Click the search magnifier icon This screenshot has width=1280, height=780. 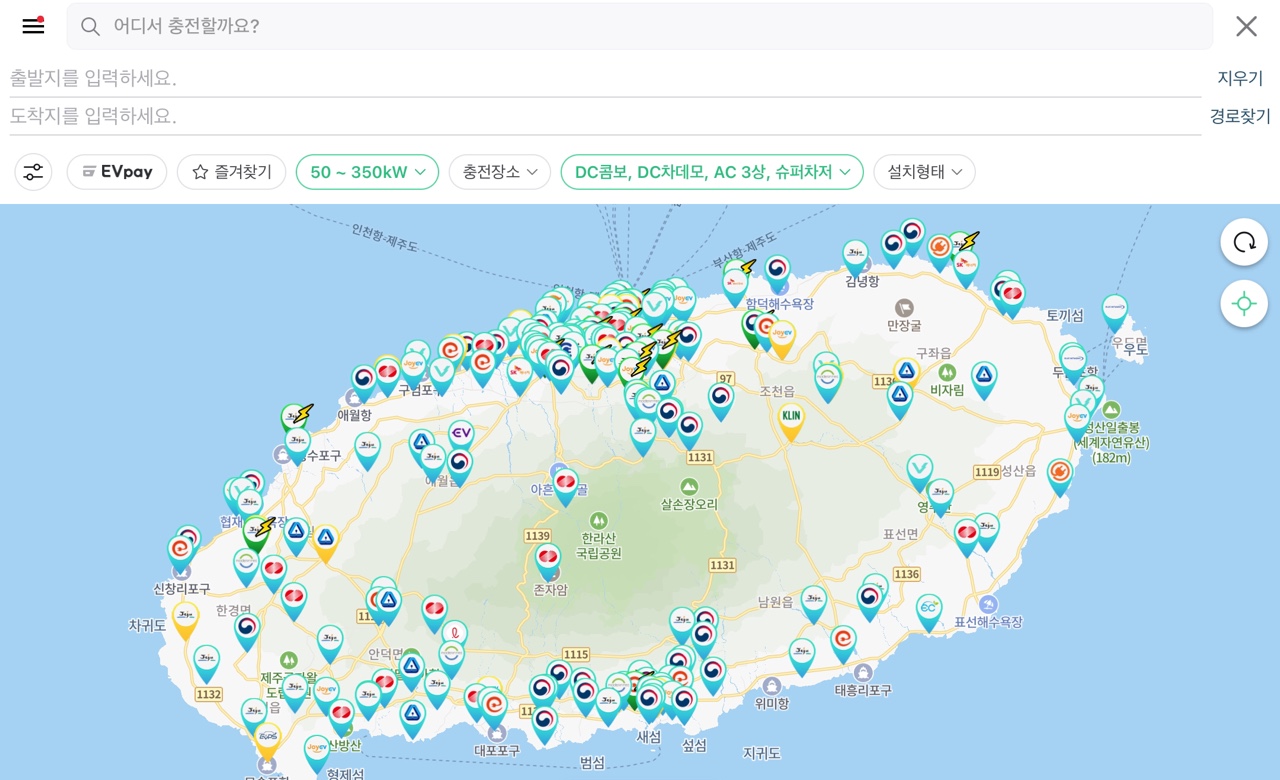pos(90,26)
